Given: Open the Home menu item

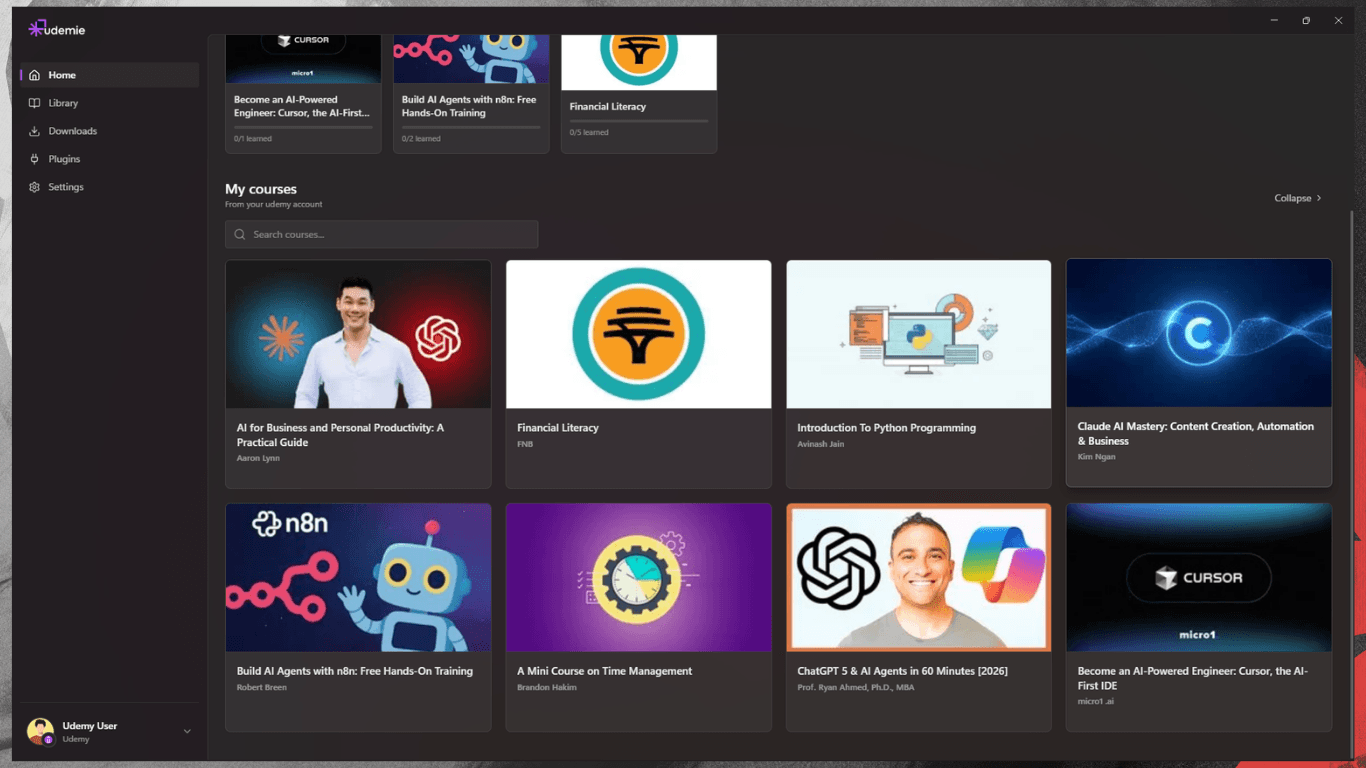Looking at the screenshot, I should pos(109,75).
